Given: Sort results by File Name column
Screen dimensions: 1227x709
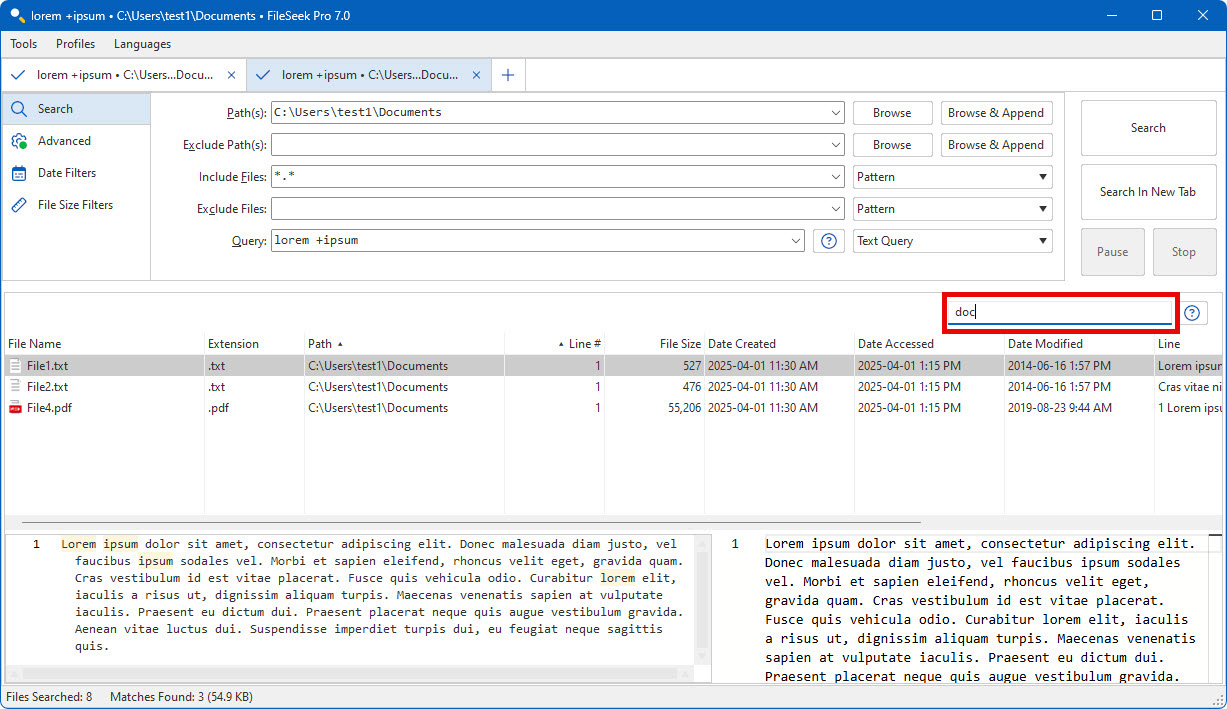Looking at the screenshot, I should 104,344.
